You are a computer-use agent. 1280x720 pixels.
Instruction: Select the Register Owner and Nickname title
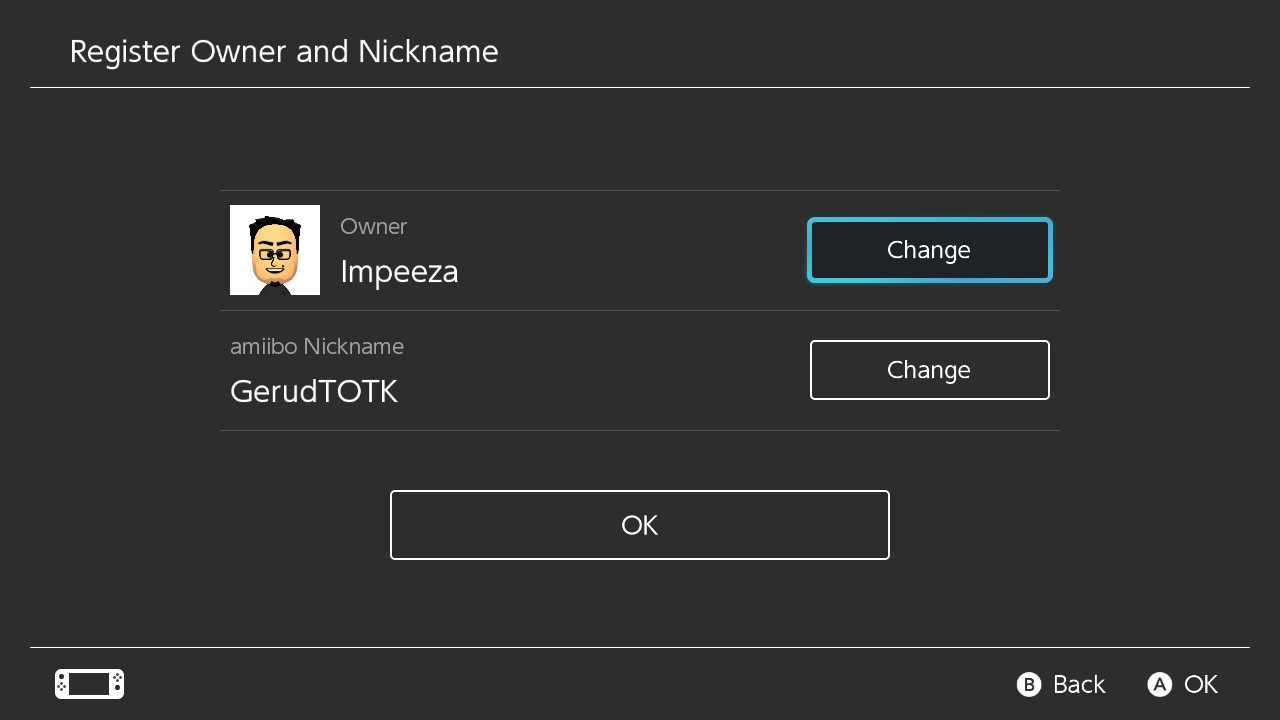[283, 51]
